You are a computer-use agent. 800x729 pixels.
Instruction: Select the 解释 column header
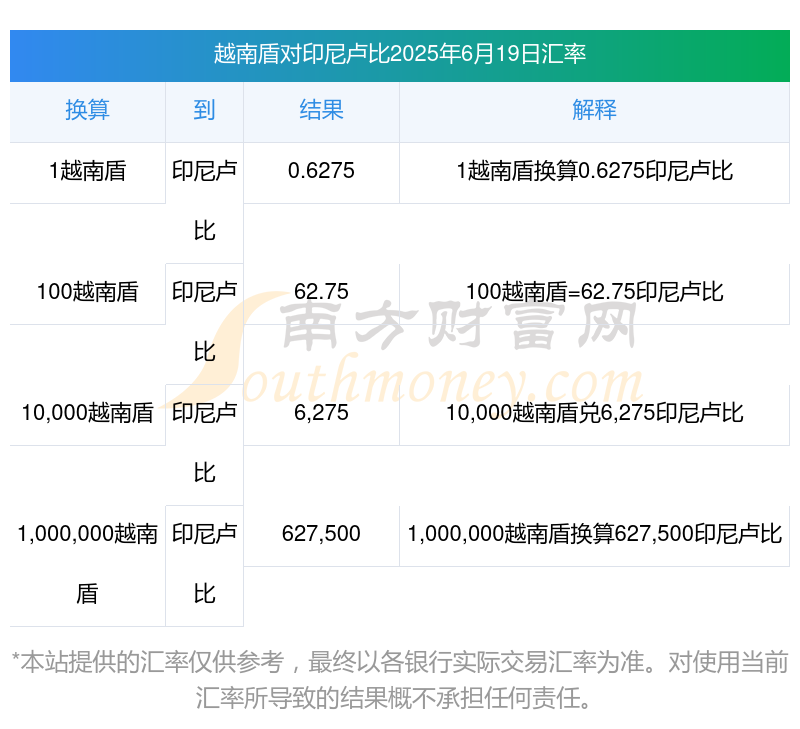594,111
